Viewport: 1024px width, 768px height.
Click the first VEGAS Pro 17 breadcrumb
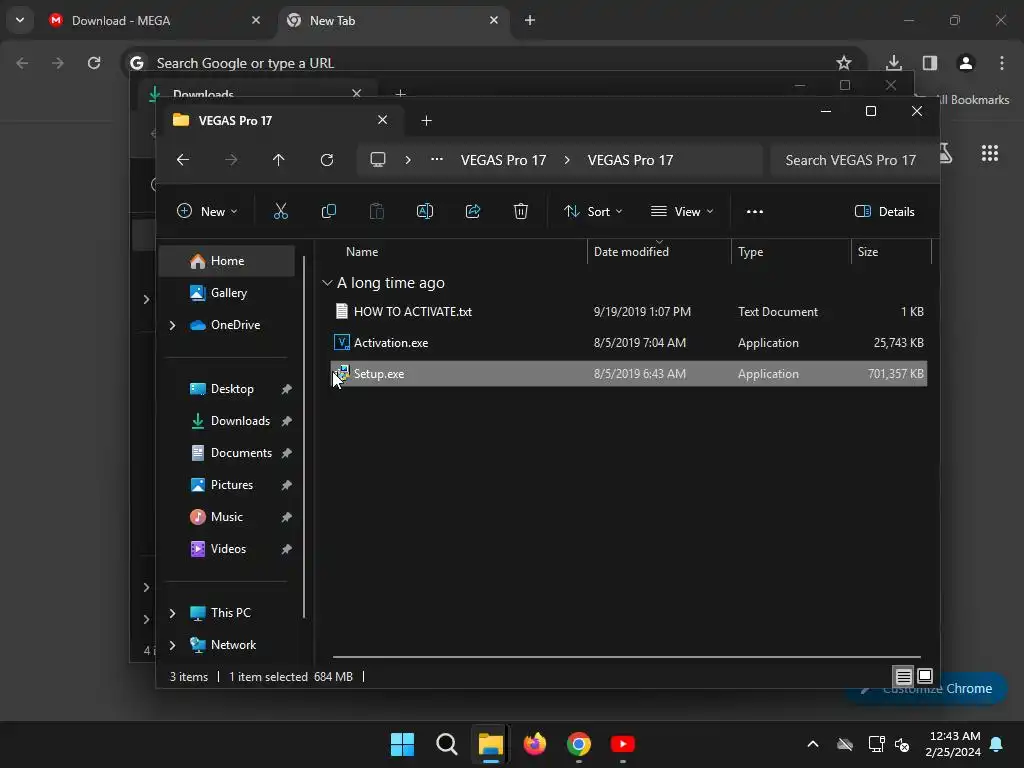[x=504, y=160]
